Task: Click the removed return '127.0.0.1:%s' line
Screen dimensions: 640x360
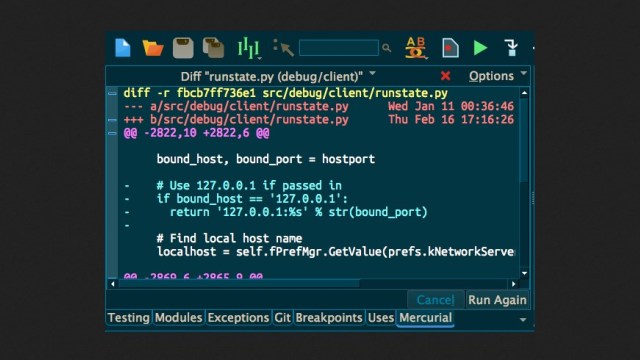Action: [x=298, y=212]
